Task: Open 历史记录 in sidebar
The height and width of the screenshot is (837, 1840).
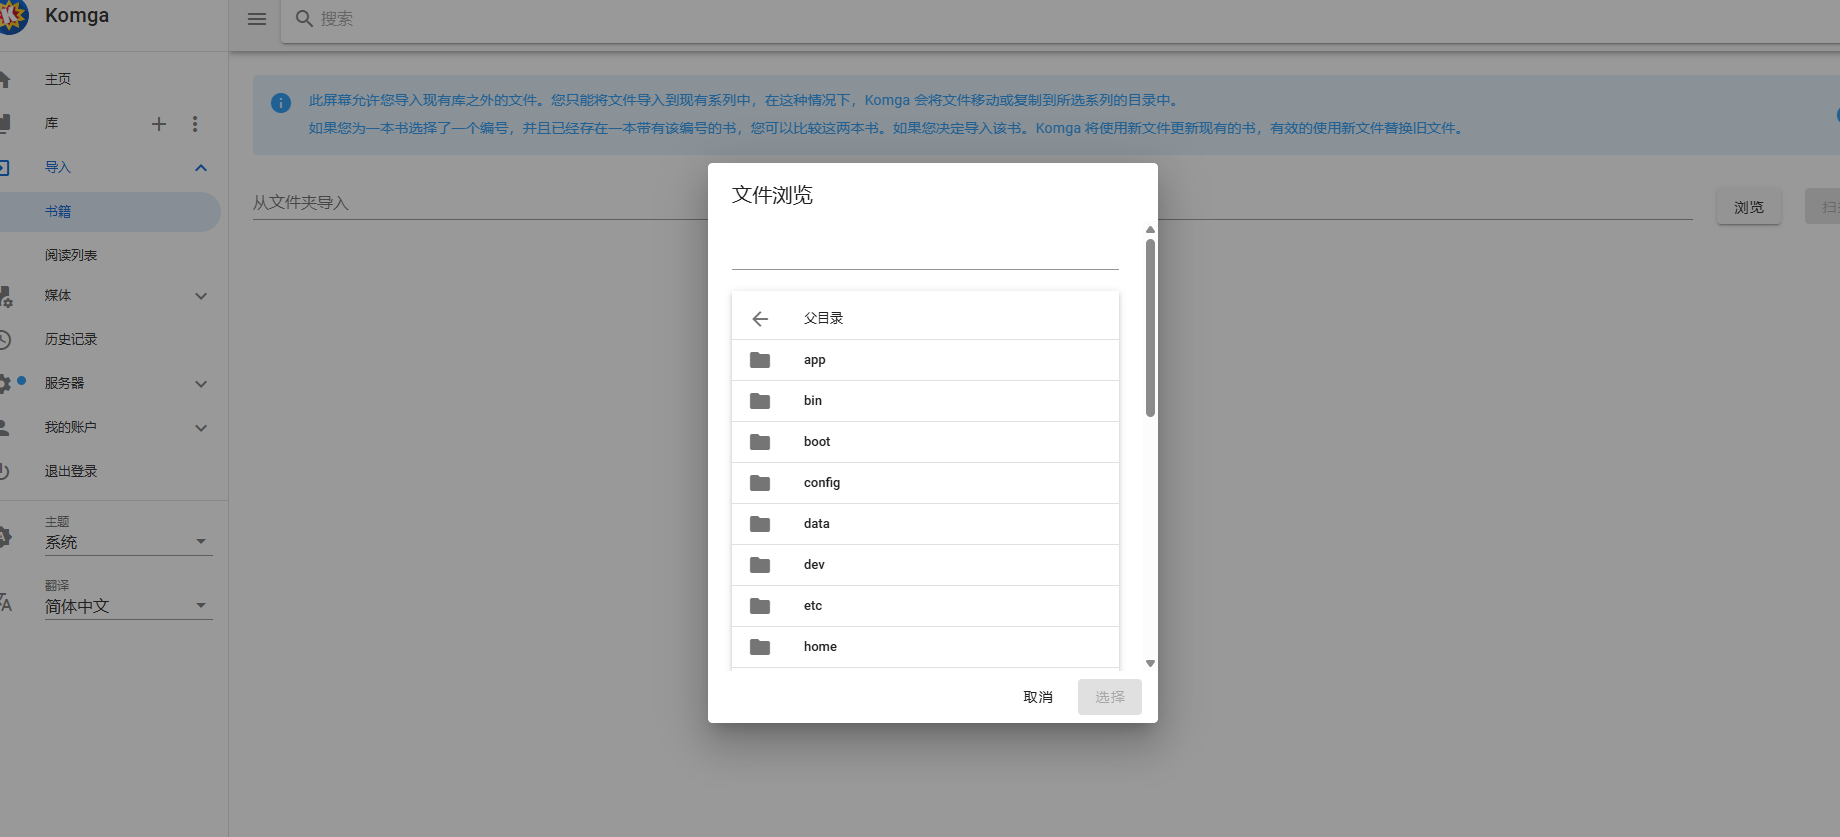Action: (71, 340)
